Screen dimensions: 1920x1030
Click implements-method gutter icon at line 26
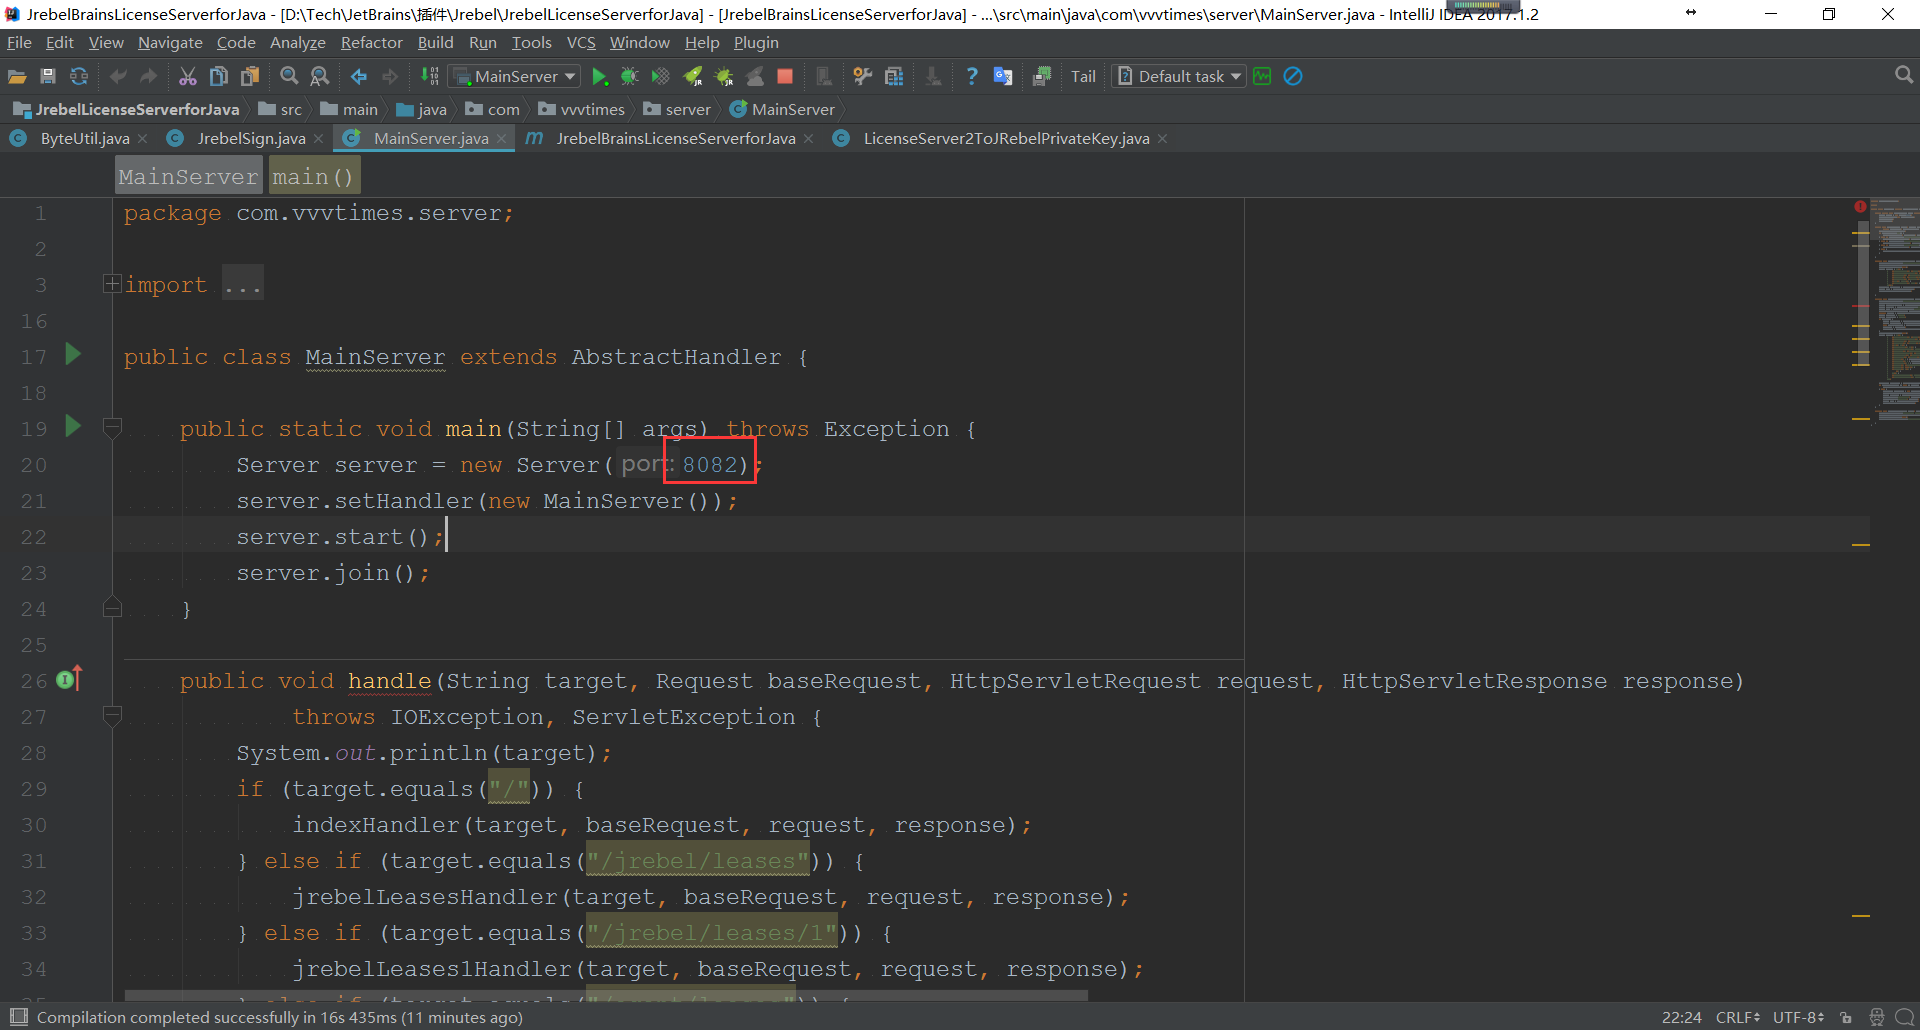(69, 679)
